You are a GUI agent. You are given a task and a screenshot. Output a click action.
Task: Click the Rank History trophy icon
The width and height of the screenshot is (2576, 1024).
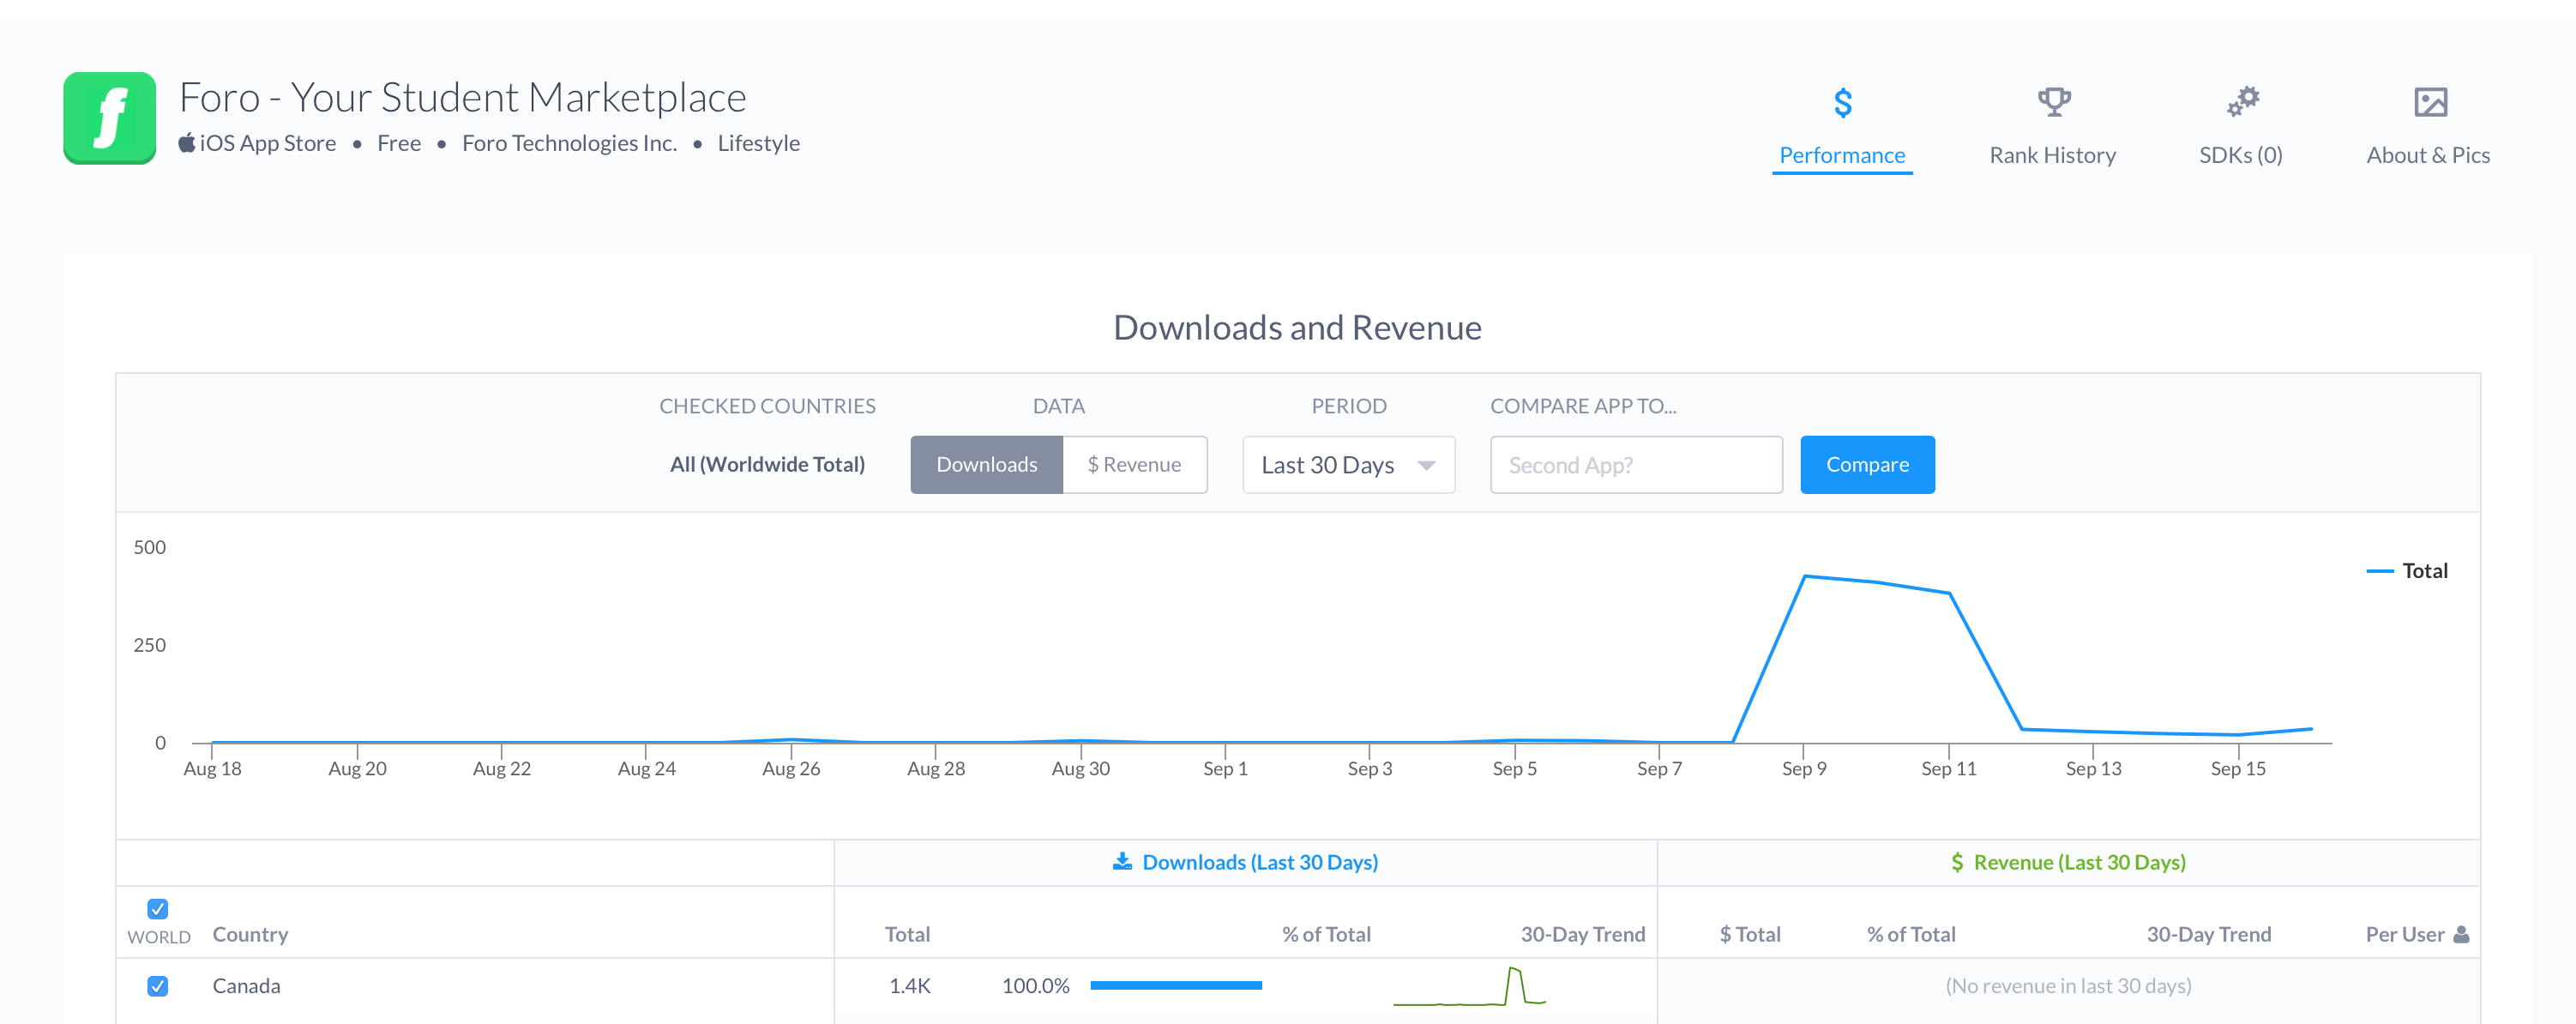[2053, 101]
